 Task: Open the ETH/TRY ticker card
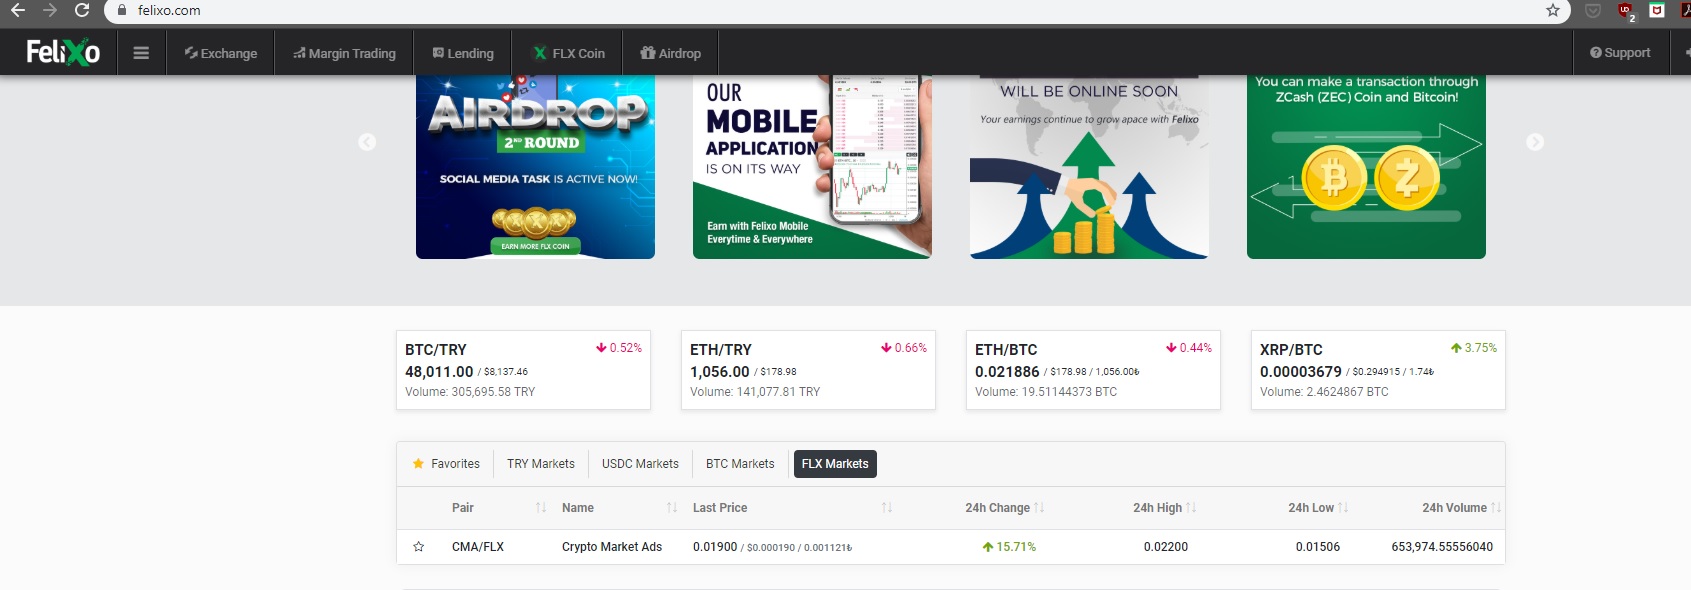point(808,370)
